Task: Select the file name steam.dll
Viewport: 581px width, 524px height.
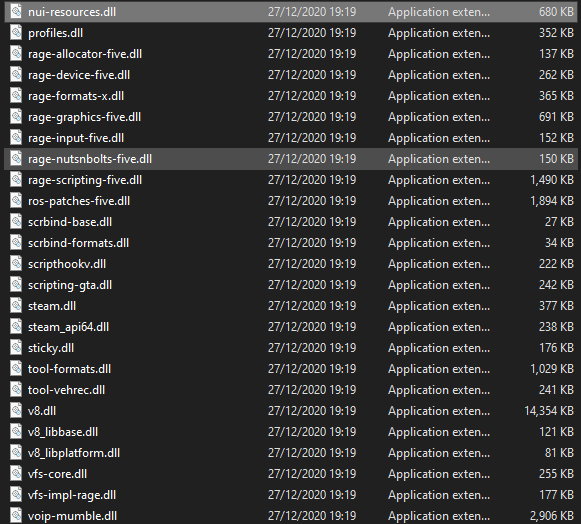Action: 52,306
